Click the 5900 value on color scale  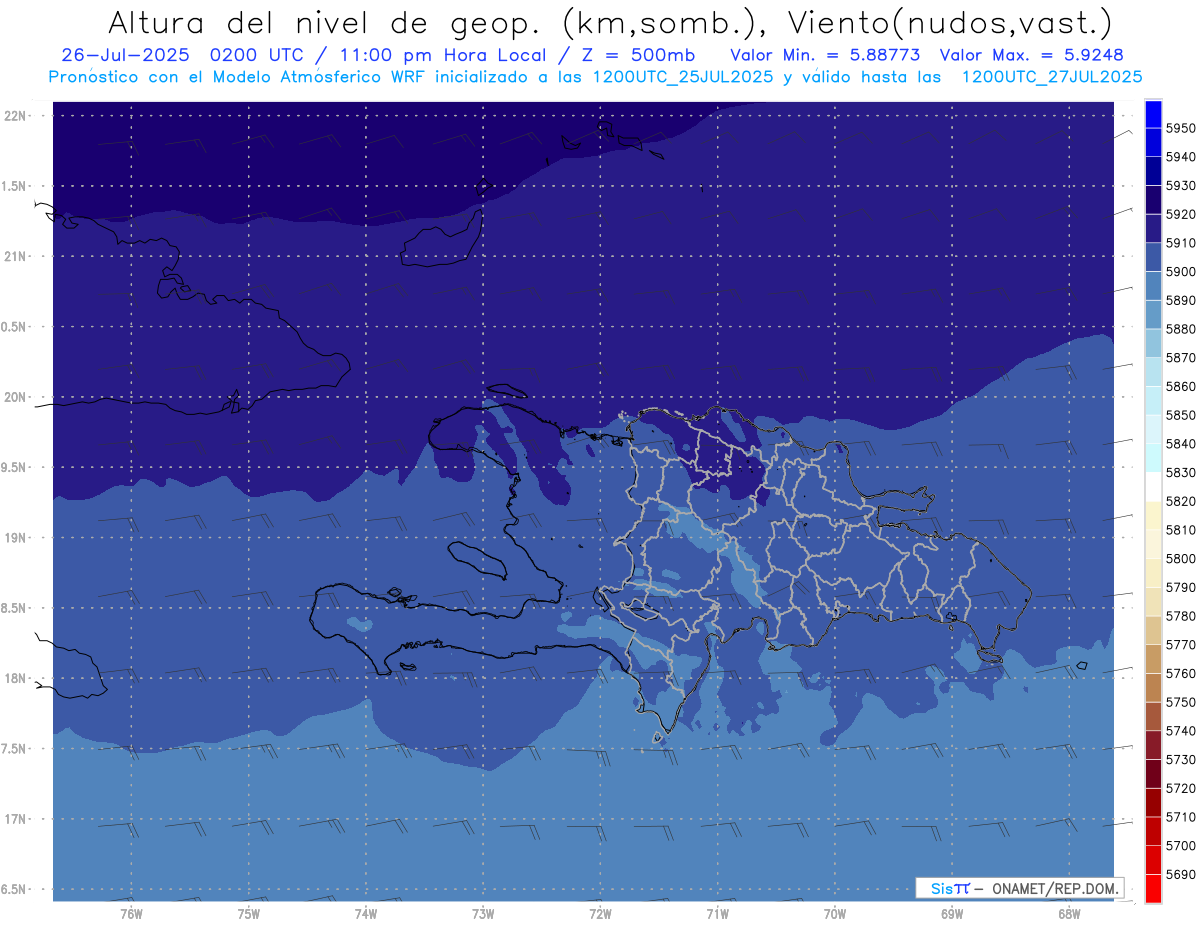pyautogui.click(x=1180, y=271)
